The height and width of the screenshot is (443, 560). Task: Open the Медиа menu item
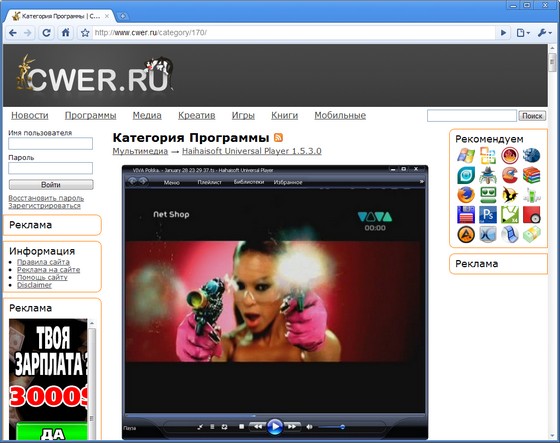(147, 115)
